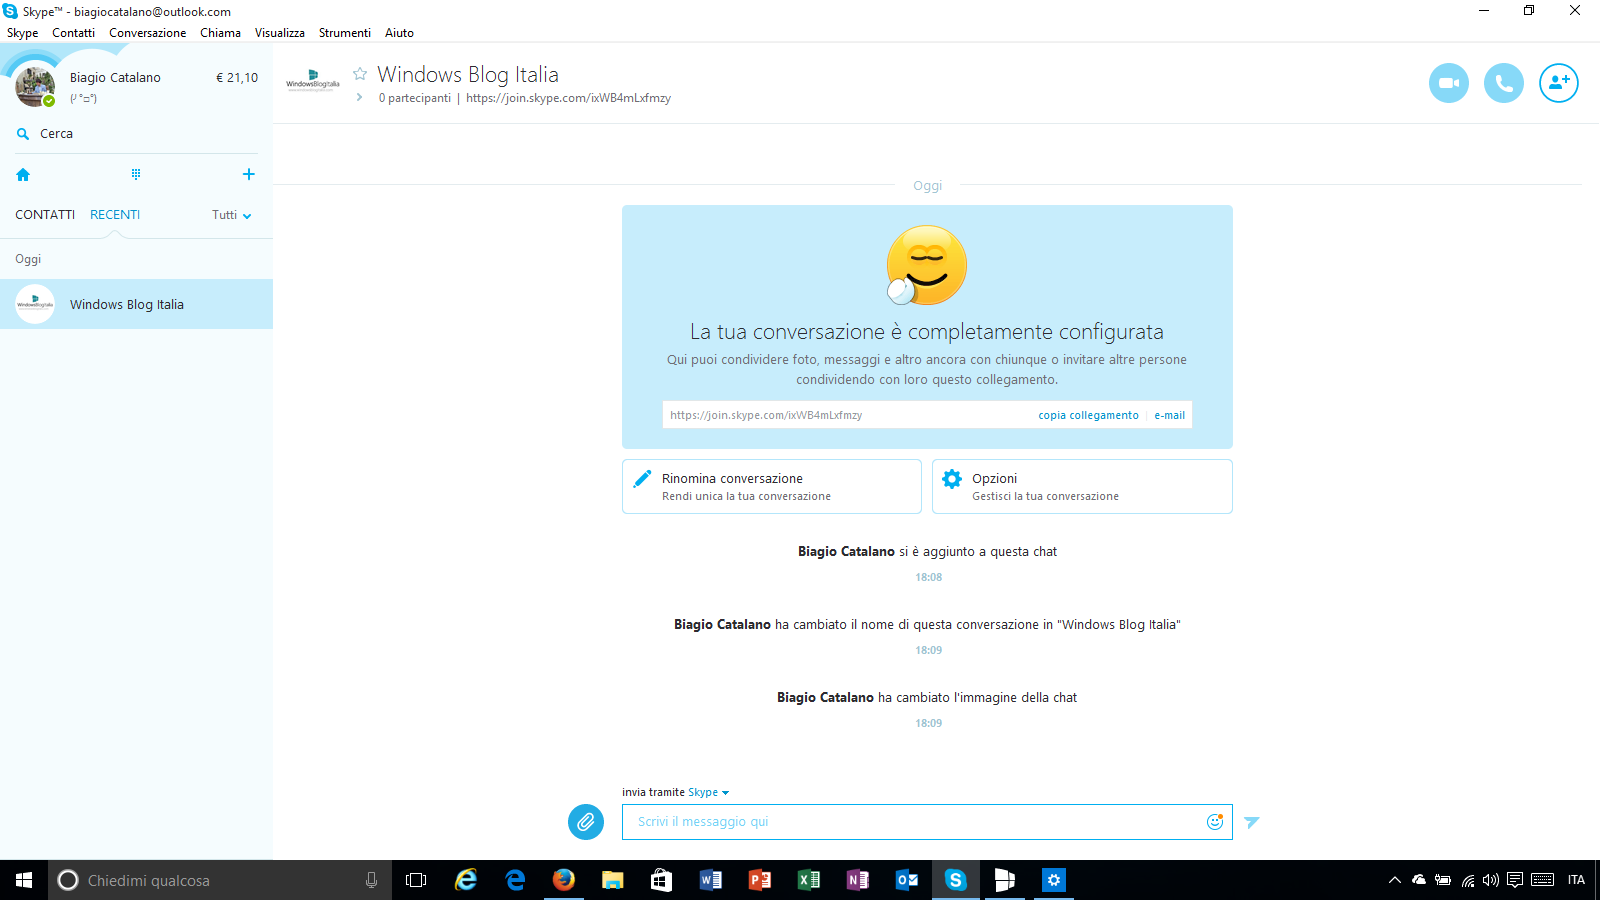
Task: Open Task View in taskbar
Action: coord(416,880)
